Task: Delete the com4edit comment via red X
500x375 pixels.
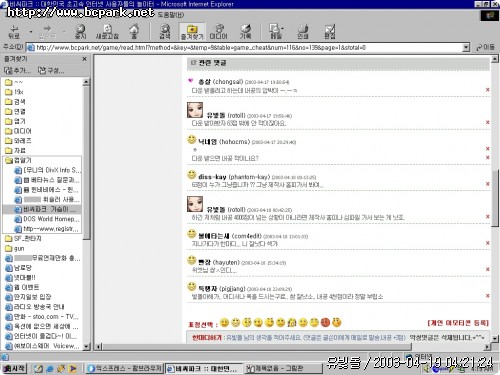Action: tap(487, 243)
